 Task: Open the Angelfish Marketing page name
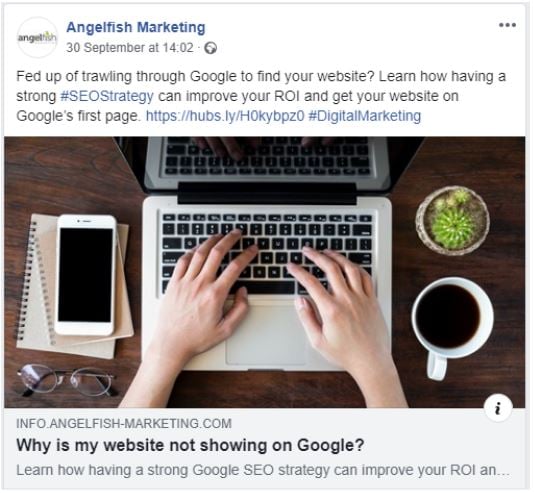[136, 27]
